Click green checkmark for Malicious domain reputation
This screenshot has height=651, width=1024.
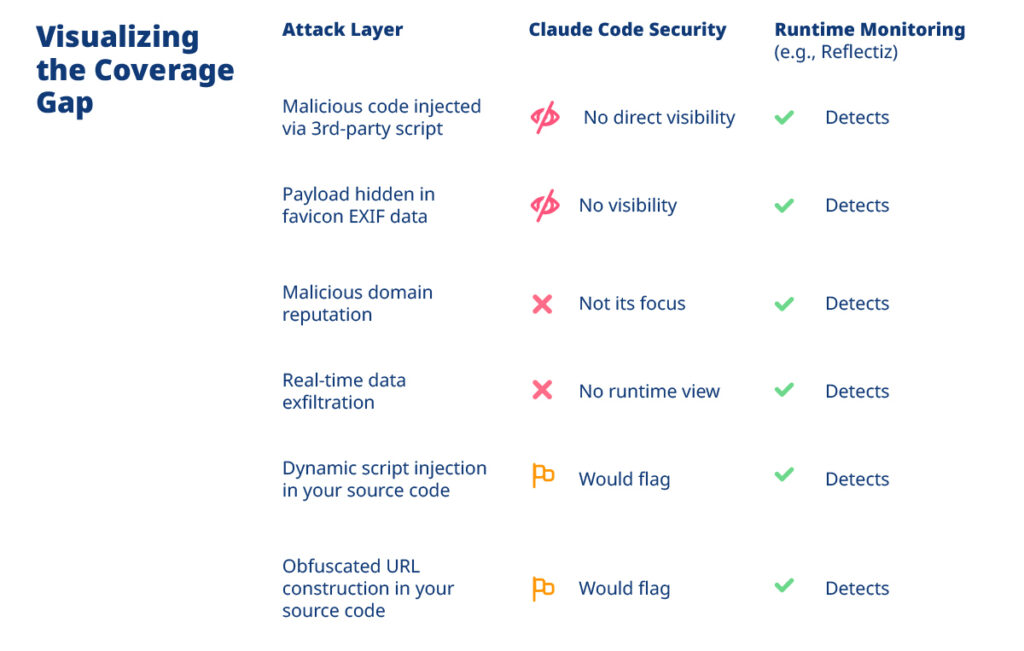[784, 304]
